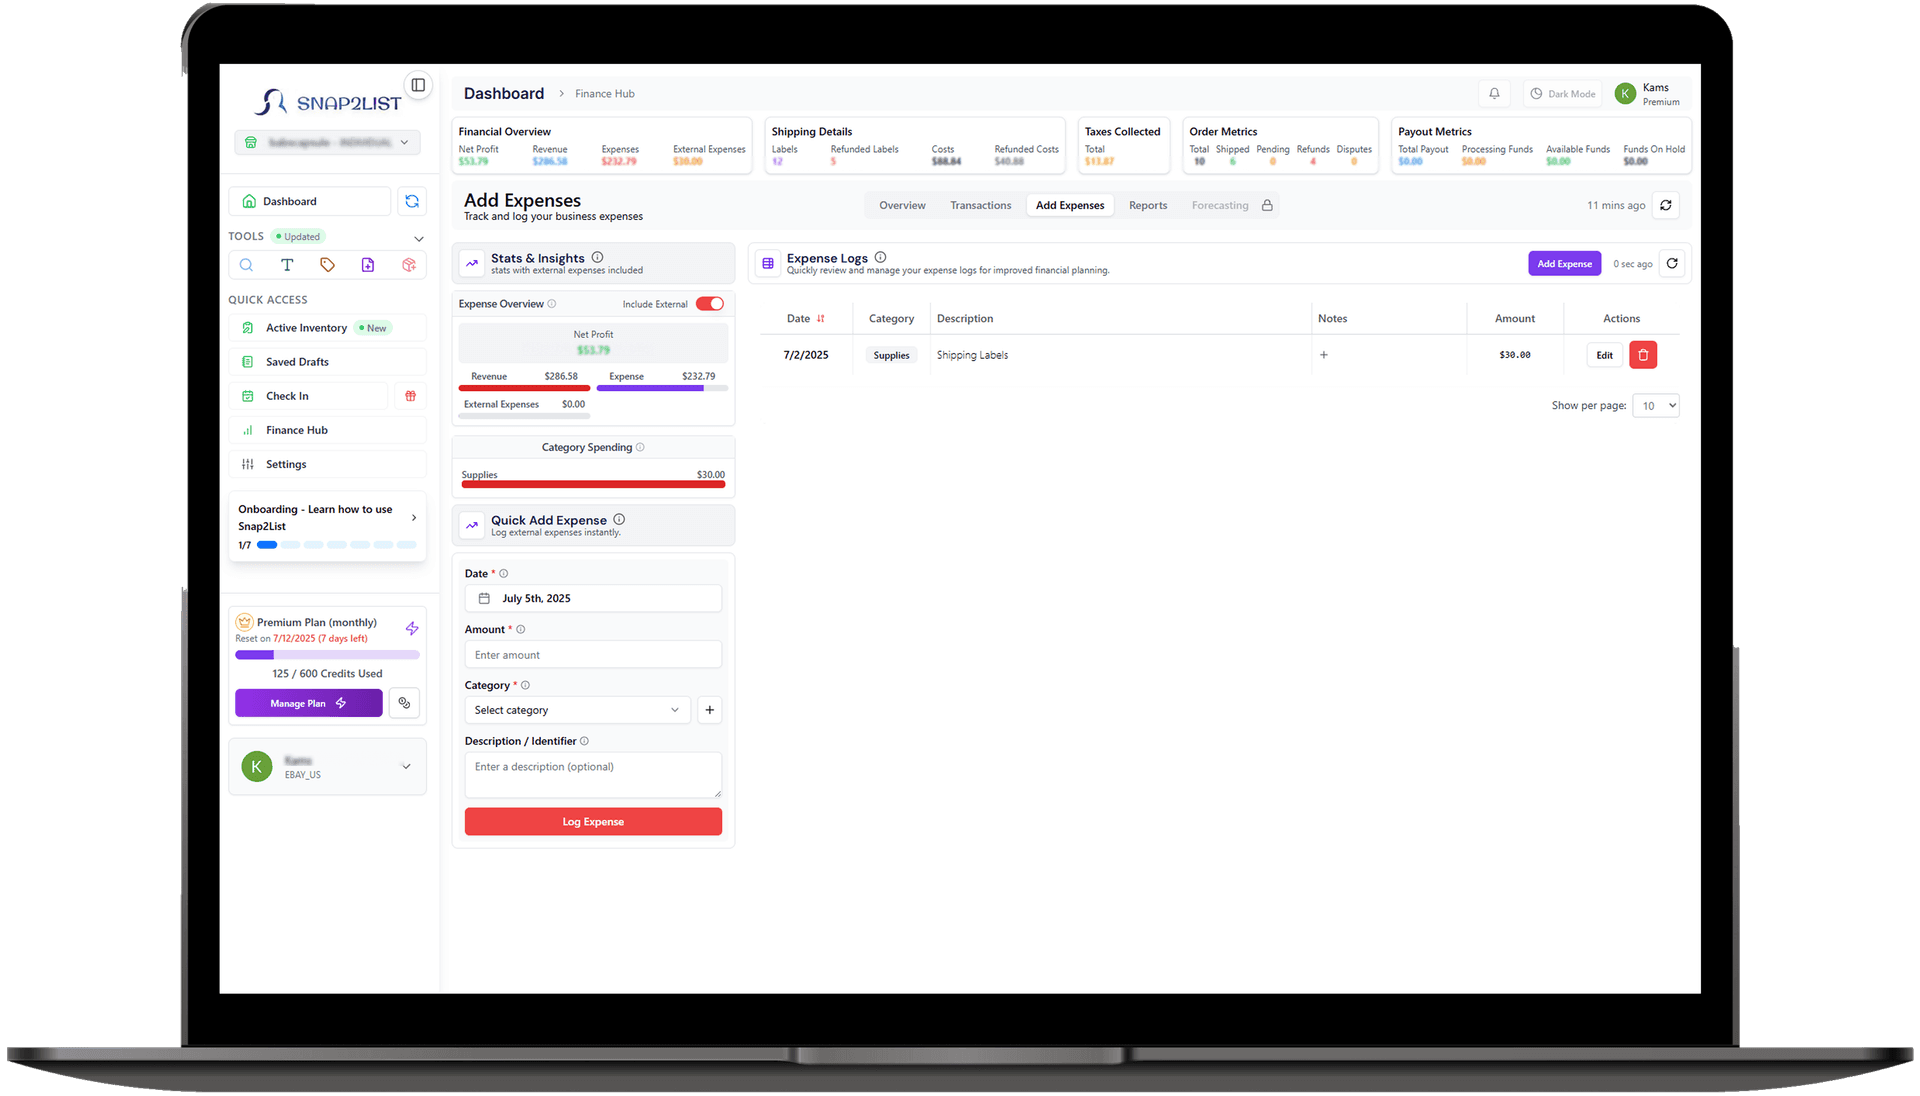The image size is (1920, 1096).
Task: Click the Log Expense button
Action: pyautogui.click(x=593, y=821)
